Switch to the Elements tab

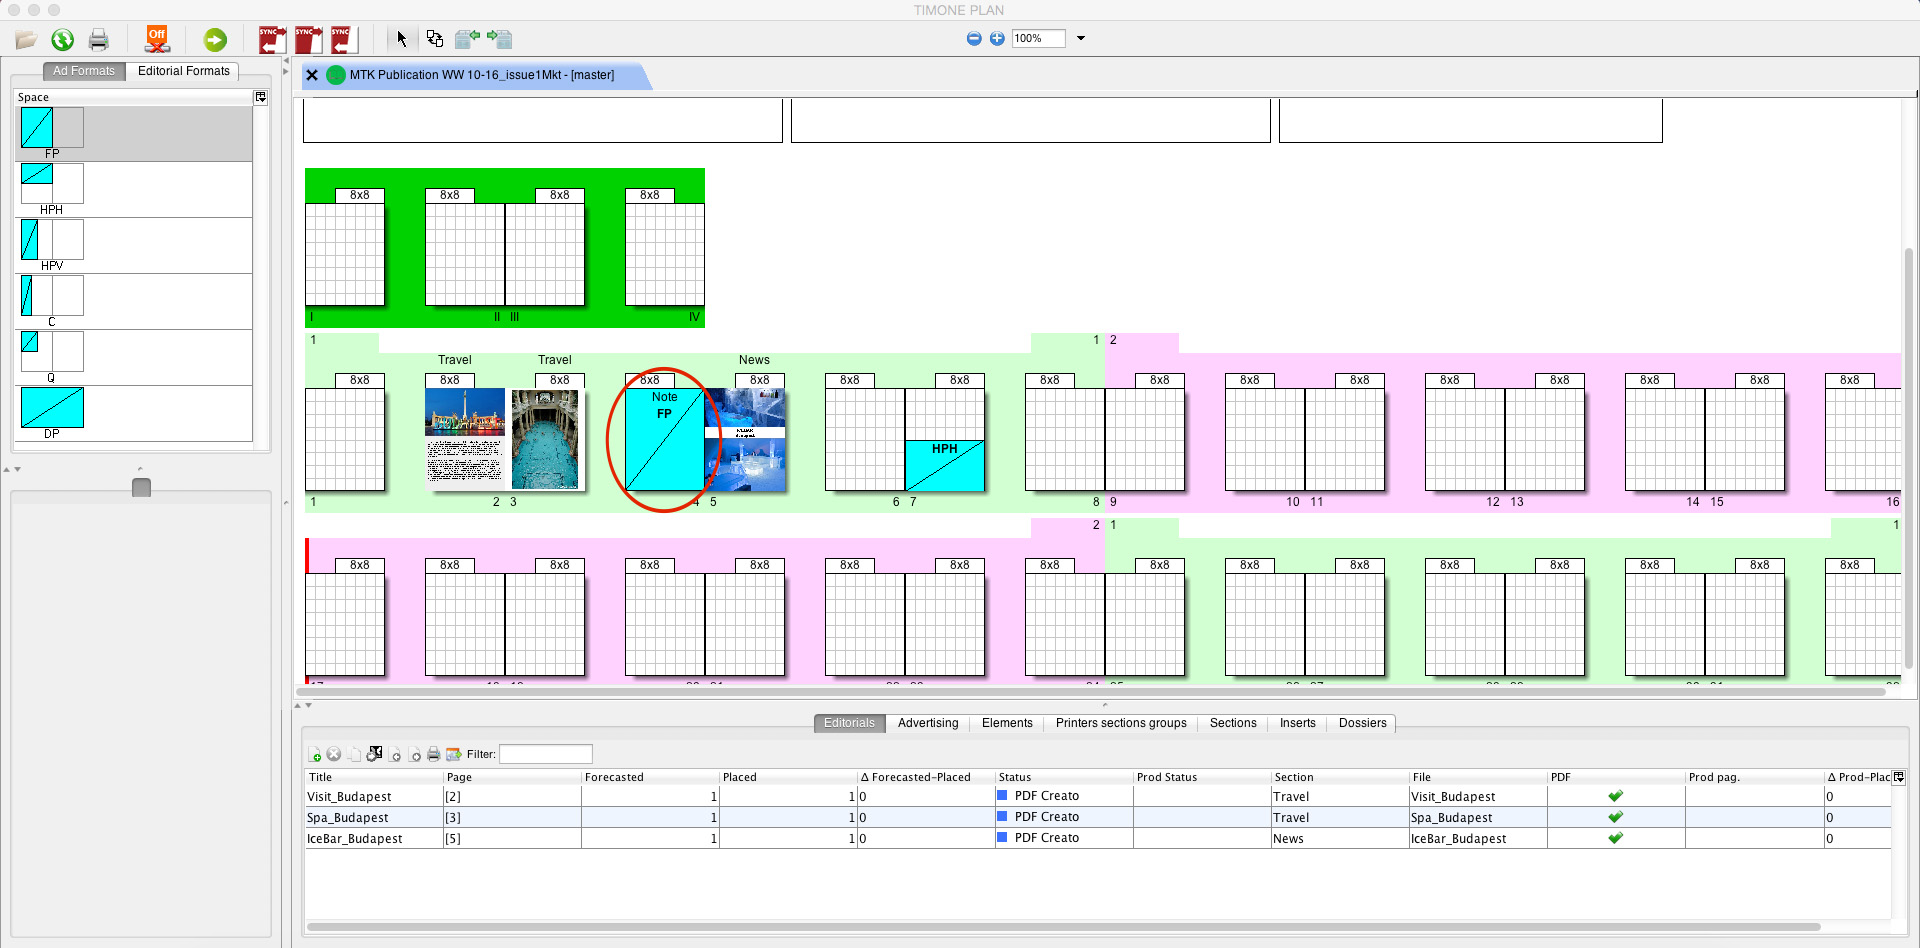1007,723
